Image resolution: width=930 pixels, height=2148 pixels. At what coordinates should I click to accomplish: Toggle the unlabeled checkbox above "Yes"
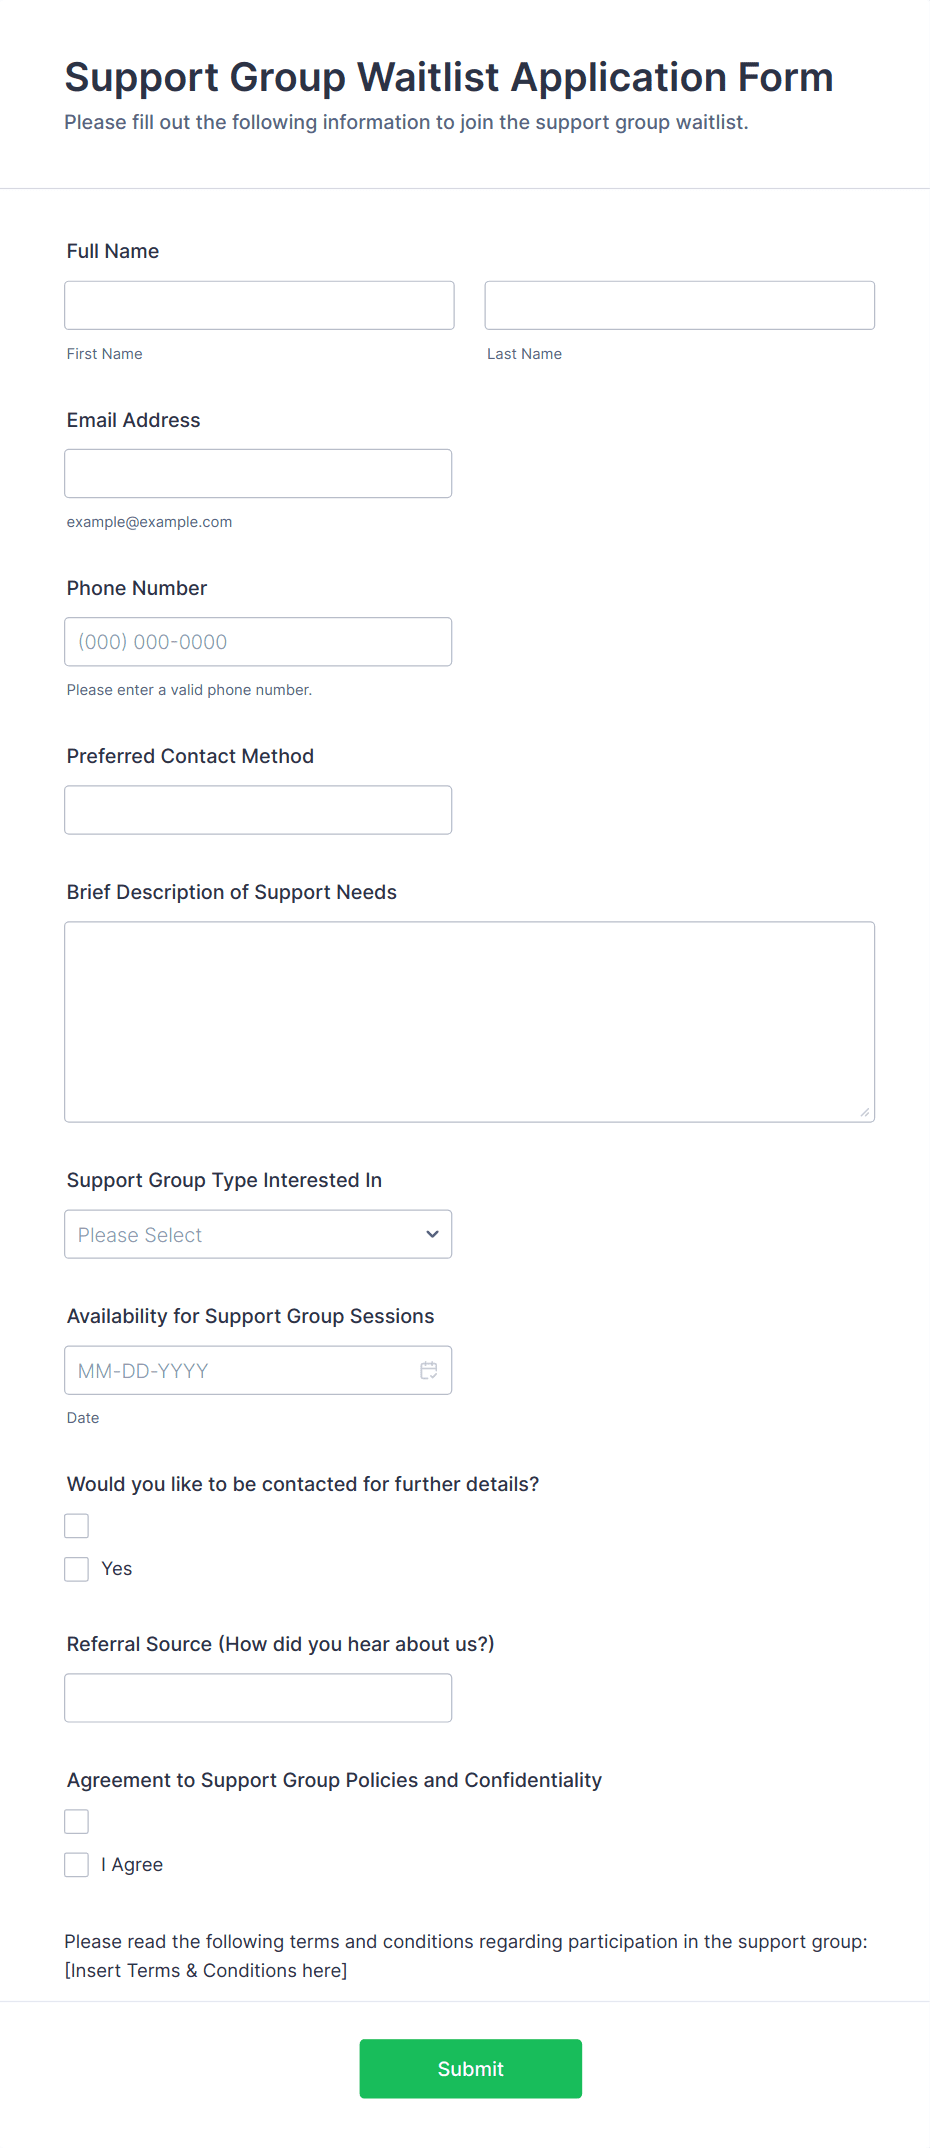point(77,1526)
